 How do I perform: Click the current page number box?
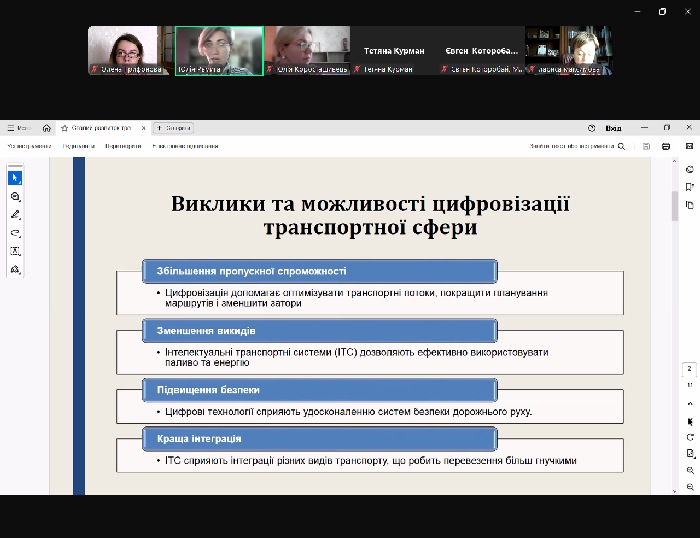point(690,368)
